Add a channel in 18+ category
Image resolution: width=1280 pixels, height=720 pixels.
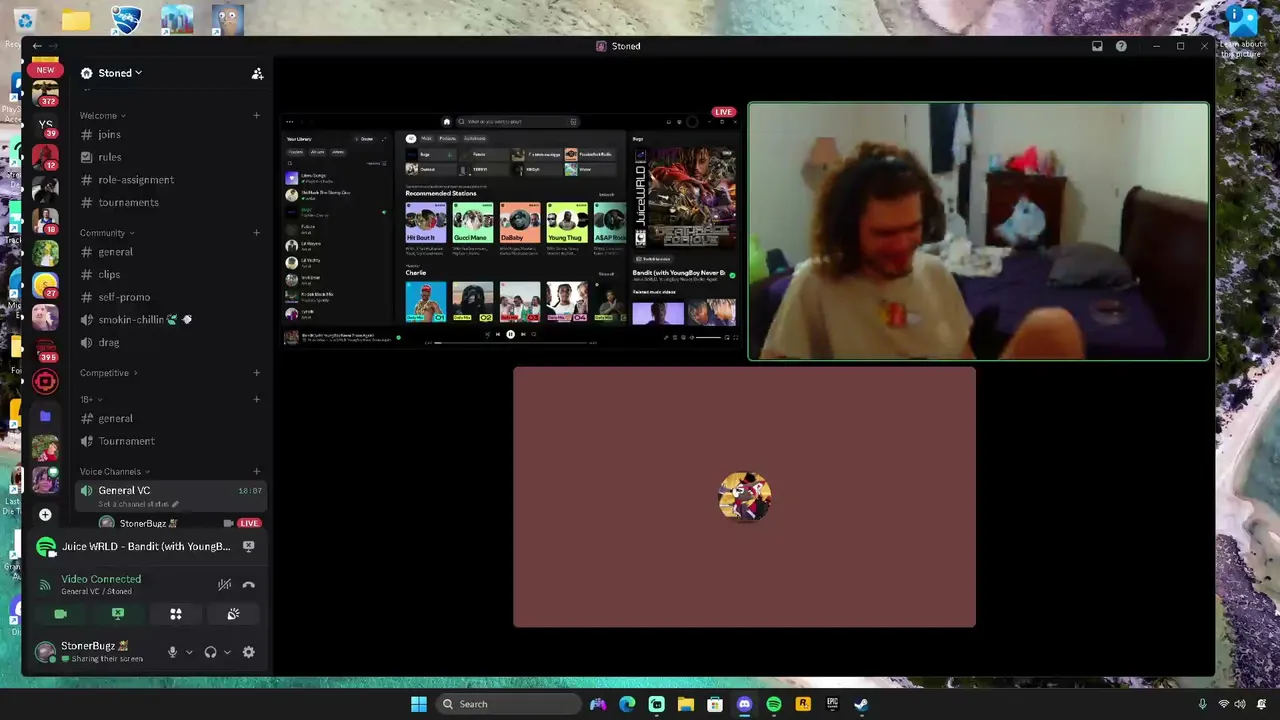tap(257, 399)
